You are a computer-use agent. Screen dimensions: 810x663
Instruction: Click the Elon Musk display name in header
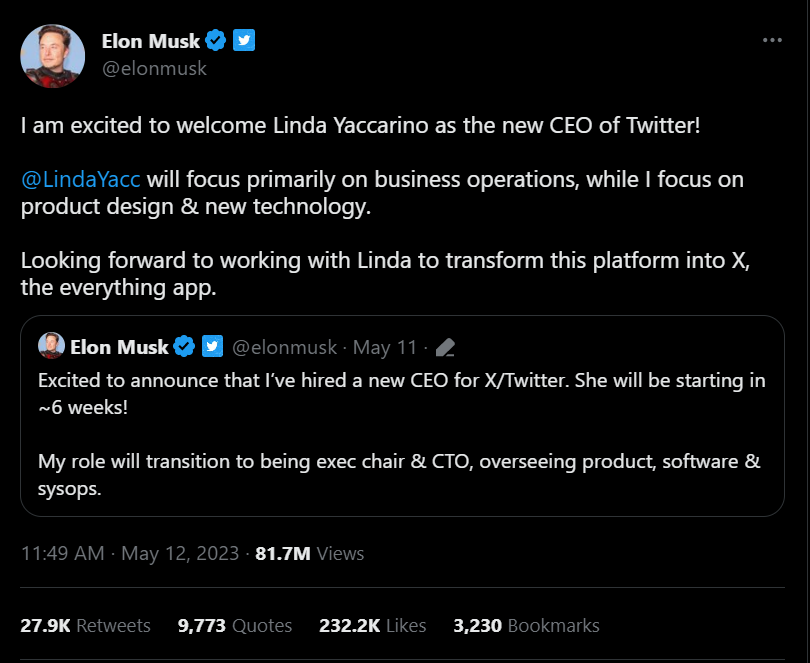tap(151, 41)
